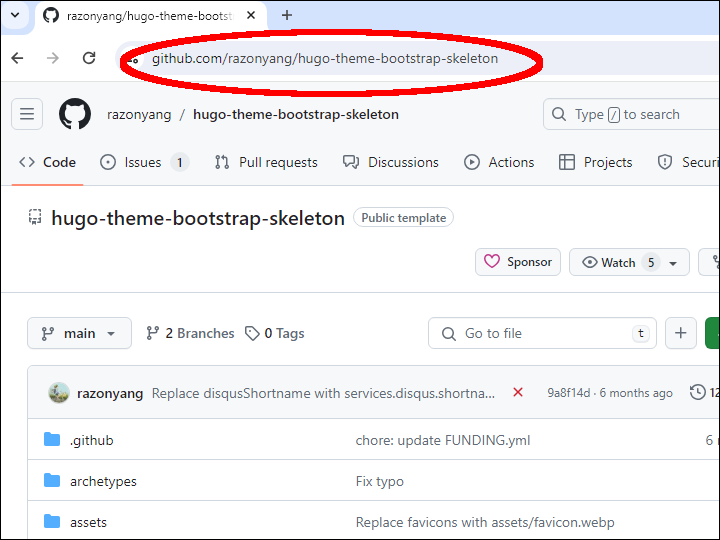This screenshot has height=540, width=720.
Task: Close the razonyang/hugo-theme-bootstrap tab
Action: point(251,15)
